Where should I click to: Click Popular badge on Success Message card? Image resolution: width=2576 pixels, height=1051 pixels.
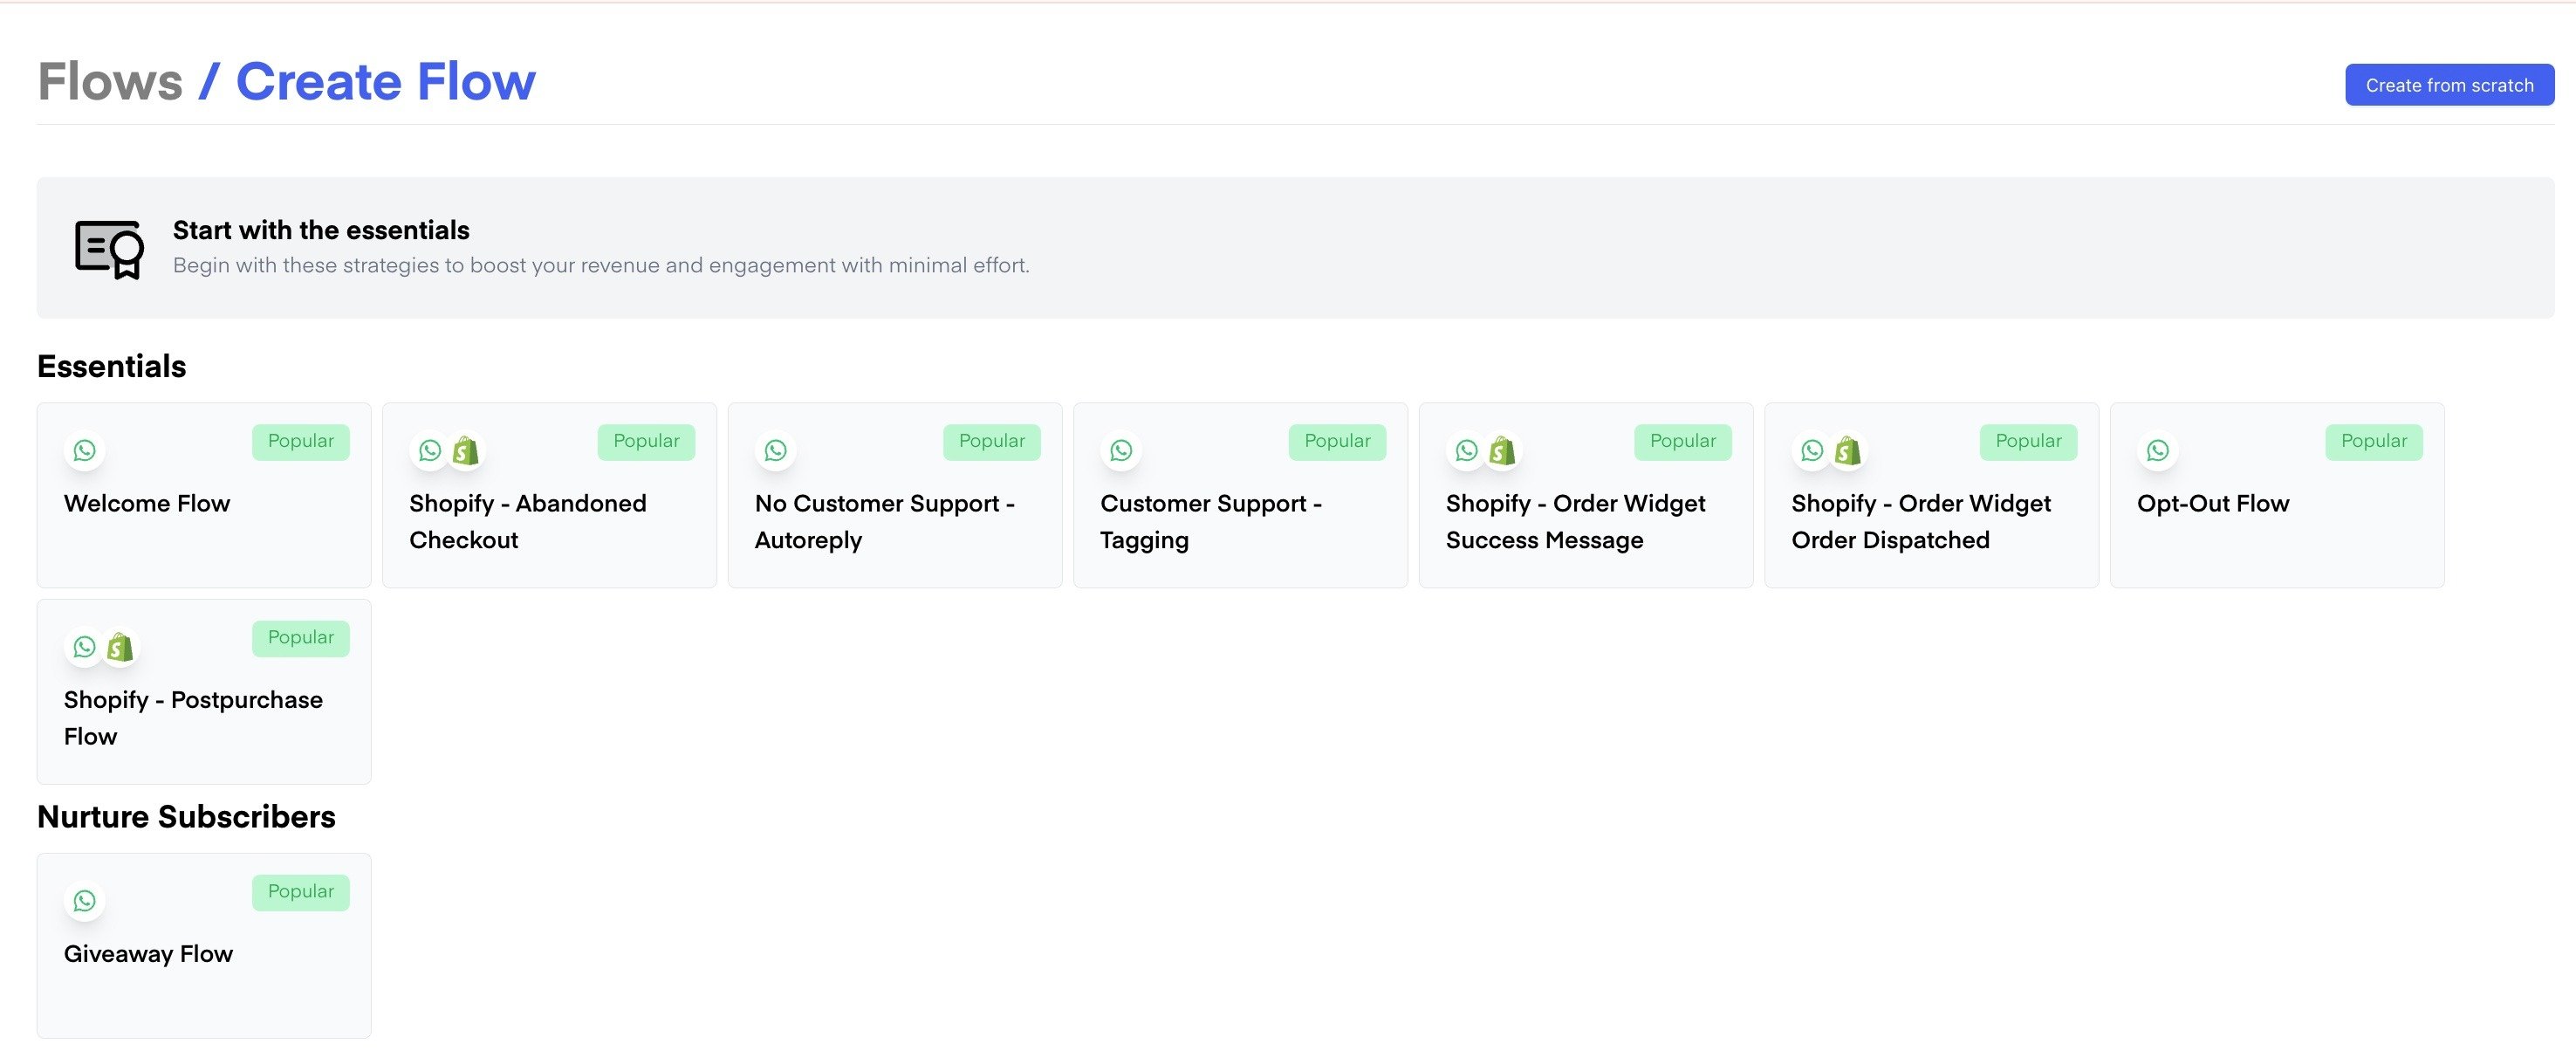(1683, 441)
